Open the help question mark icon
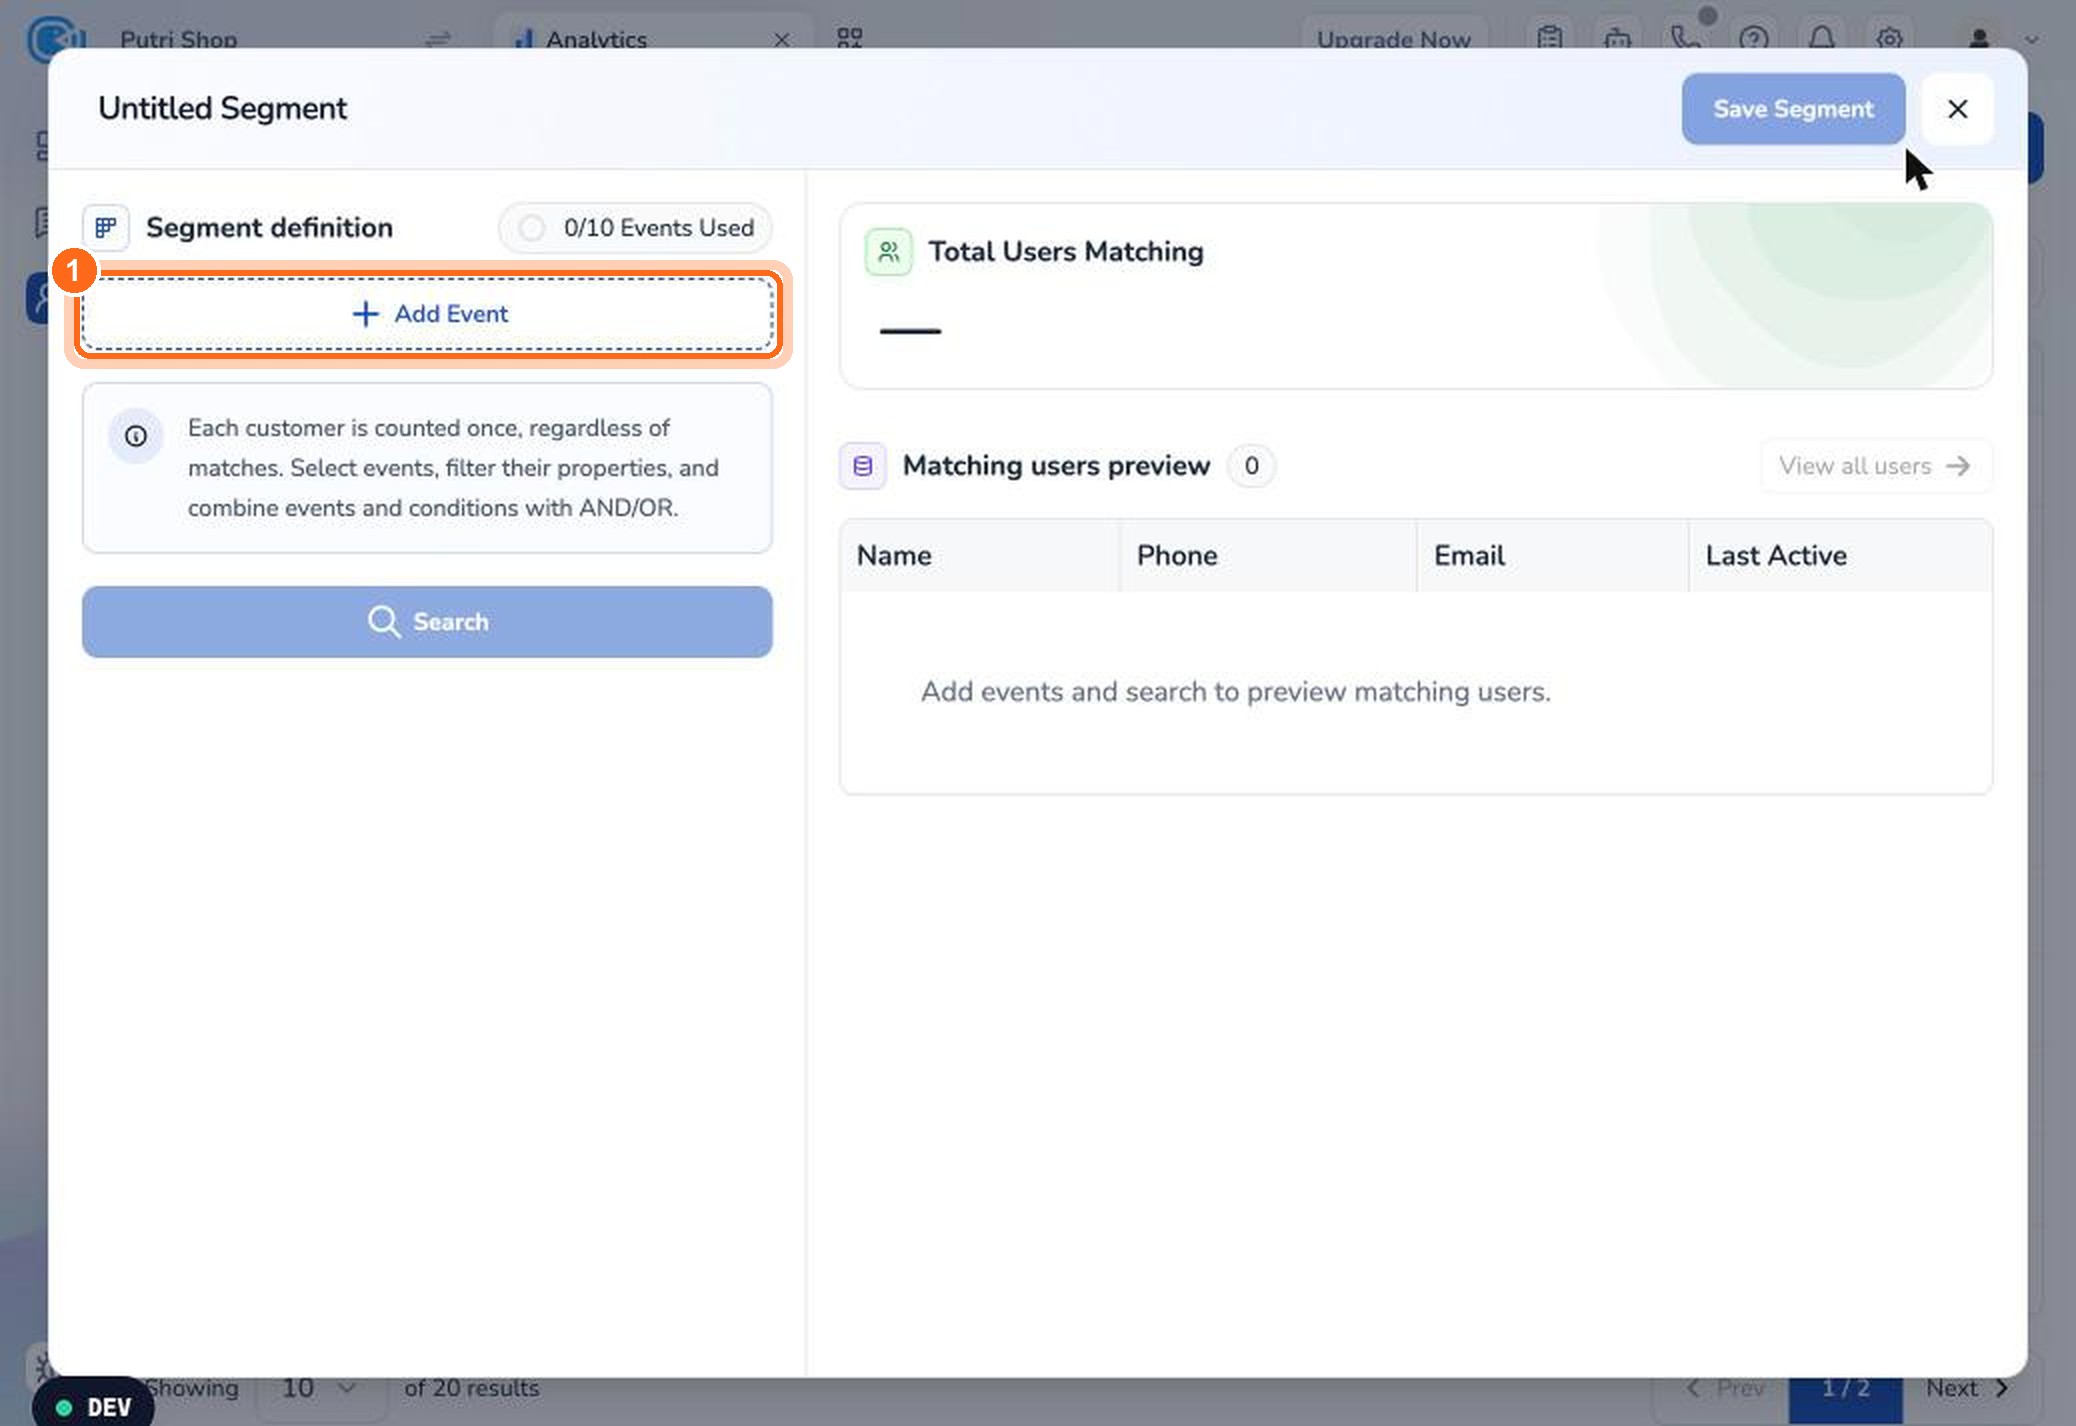 click(1754, 39)
